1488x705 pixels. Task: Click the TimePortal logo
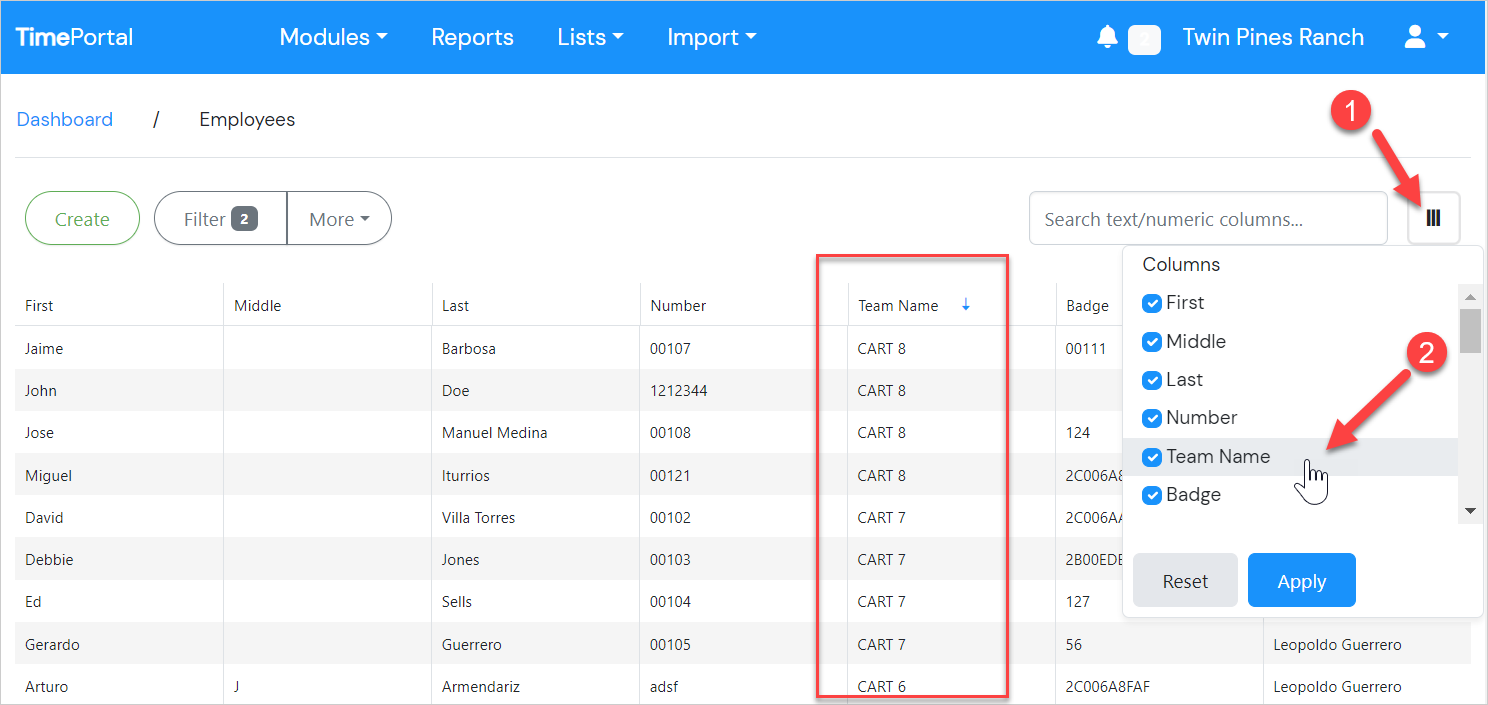click(74, 37)
